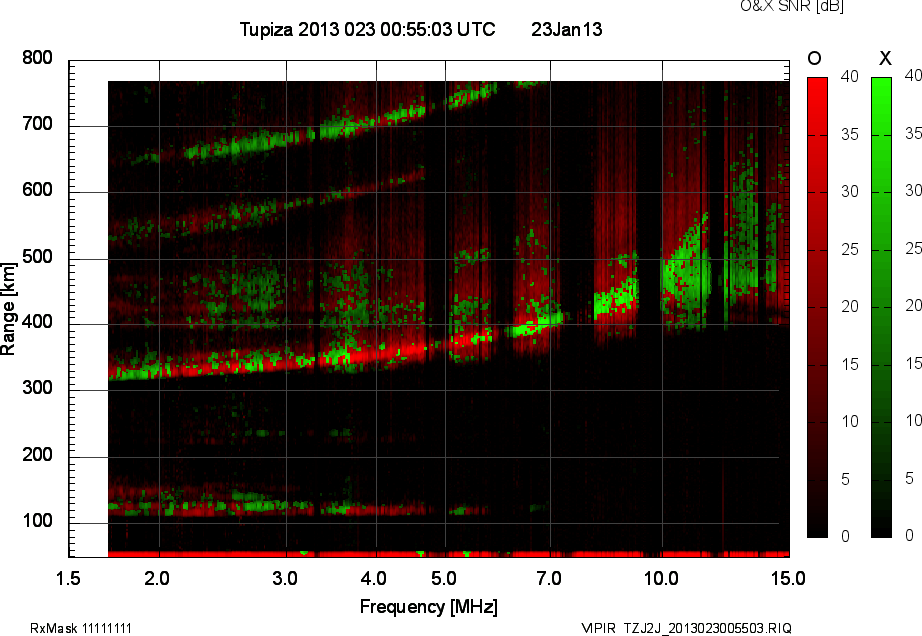
Task: Click the 600 range tick label
Action: (x=37, y=190)
